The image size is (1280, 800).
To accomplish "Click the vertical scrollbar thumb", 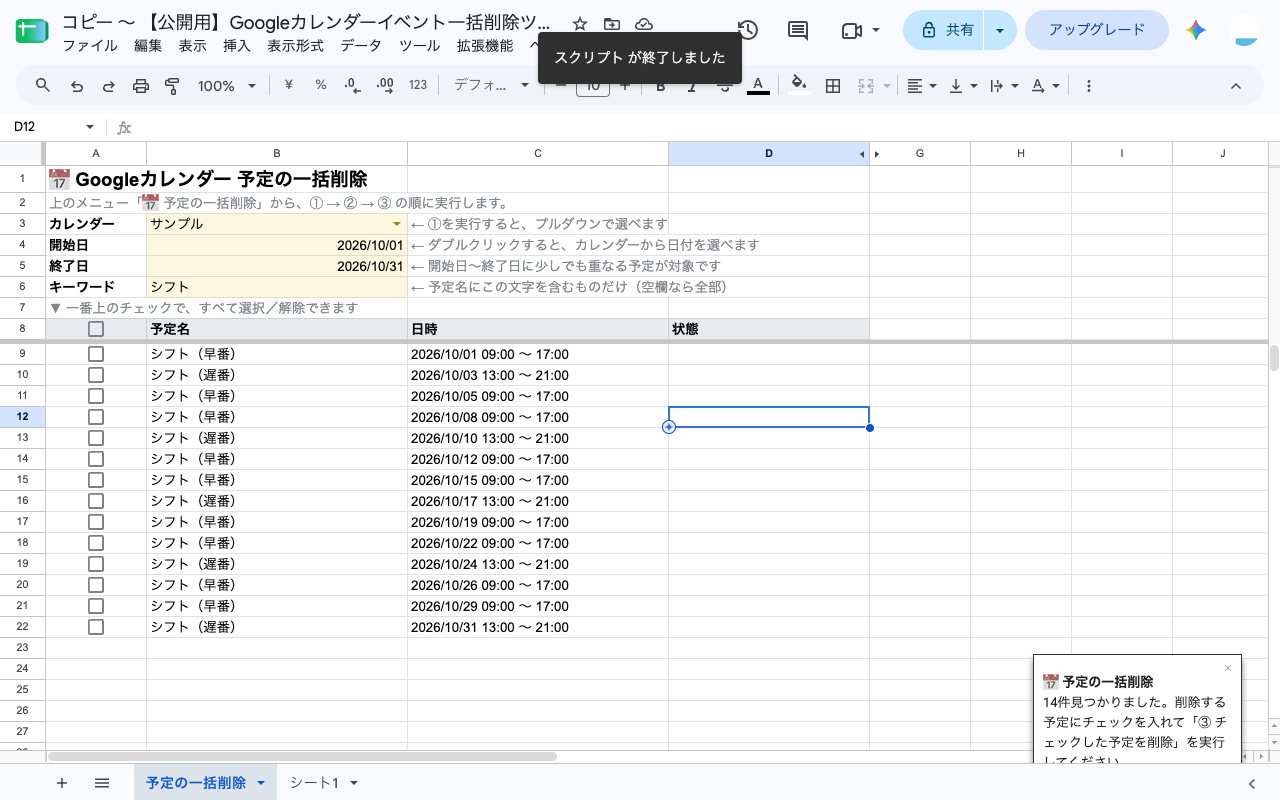I will [x=1274, y=358].
